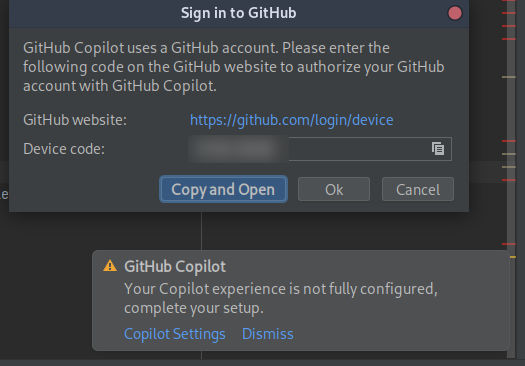Image resolution: width=525 pixels, height=366 pixels.
Task: Click the "GitHub website:" label
Action: pyautogui.click(x=75, y=120)
